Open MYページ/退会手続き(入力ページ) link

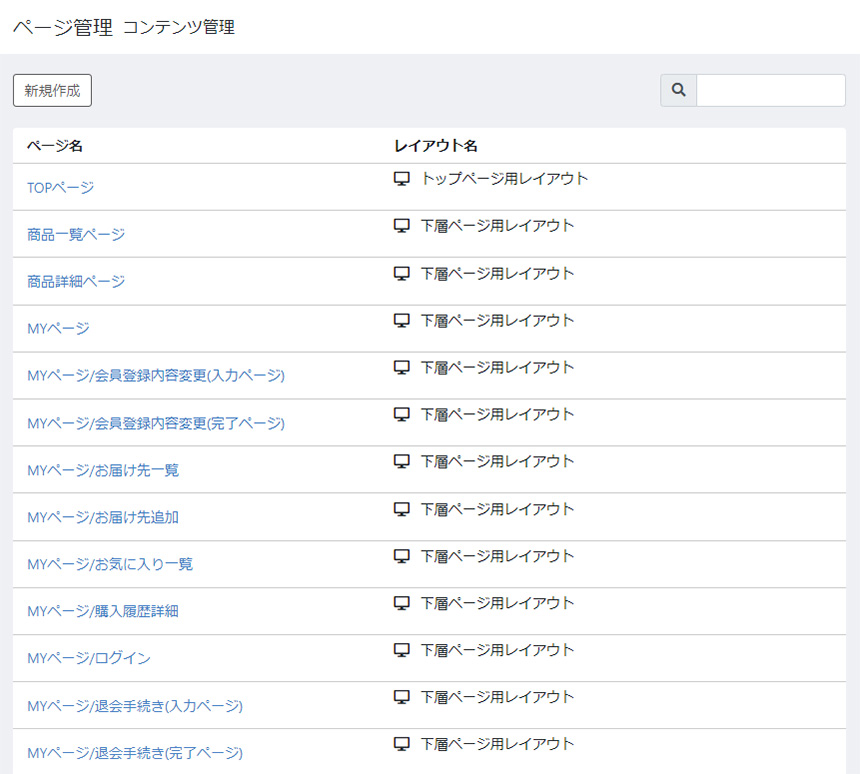click(x=135, y=706)
